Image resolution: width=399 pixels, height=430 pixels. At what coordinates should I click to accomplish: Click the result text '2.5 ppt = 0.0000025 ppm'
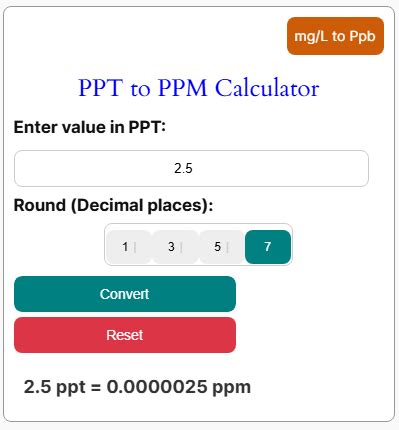137,387
